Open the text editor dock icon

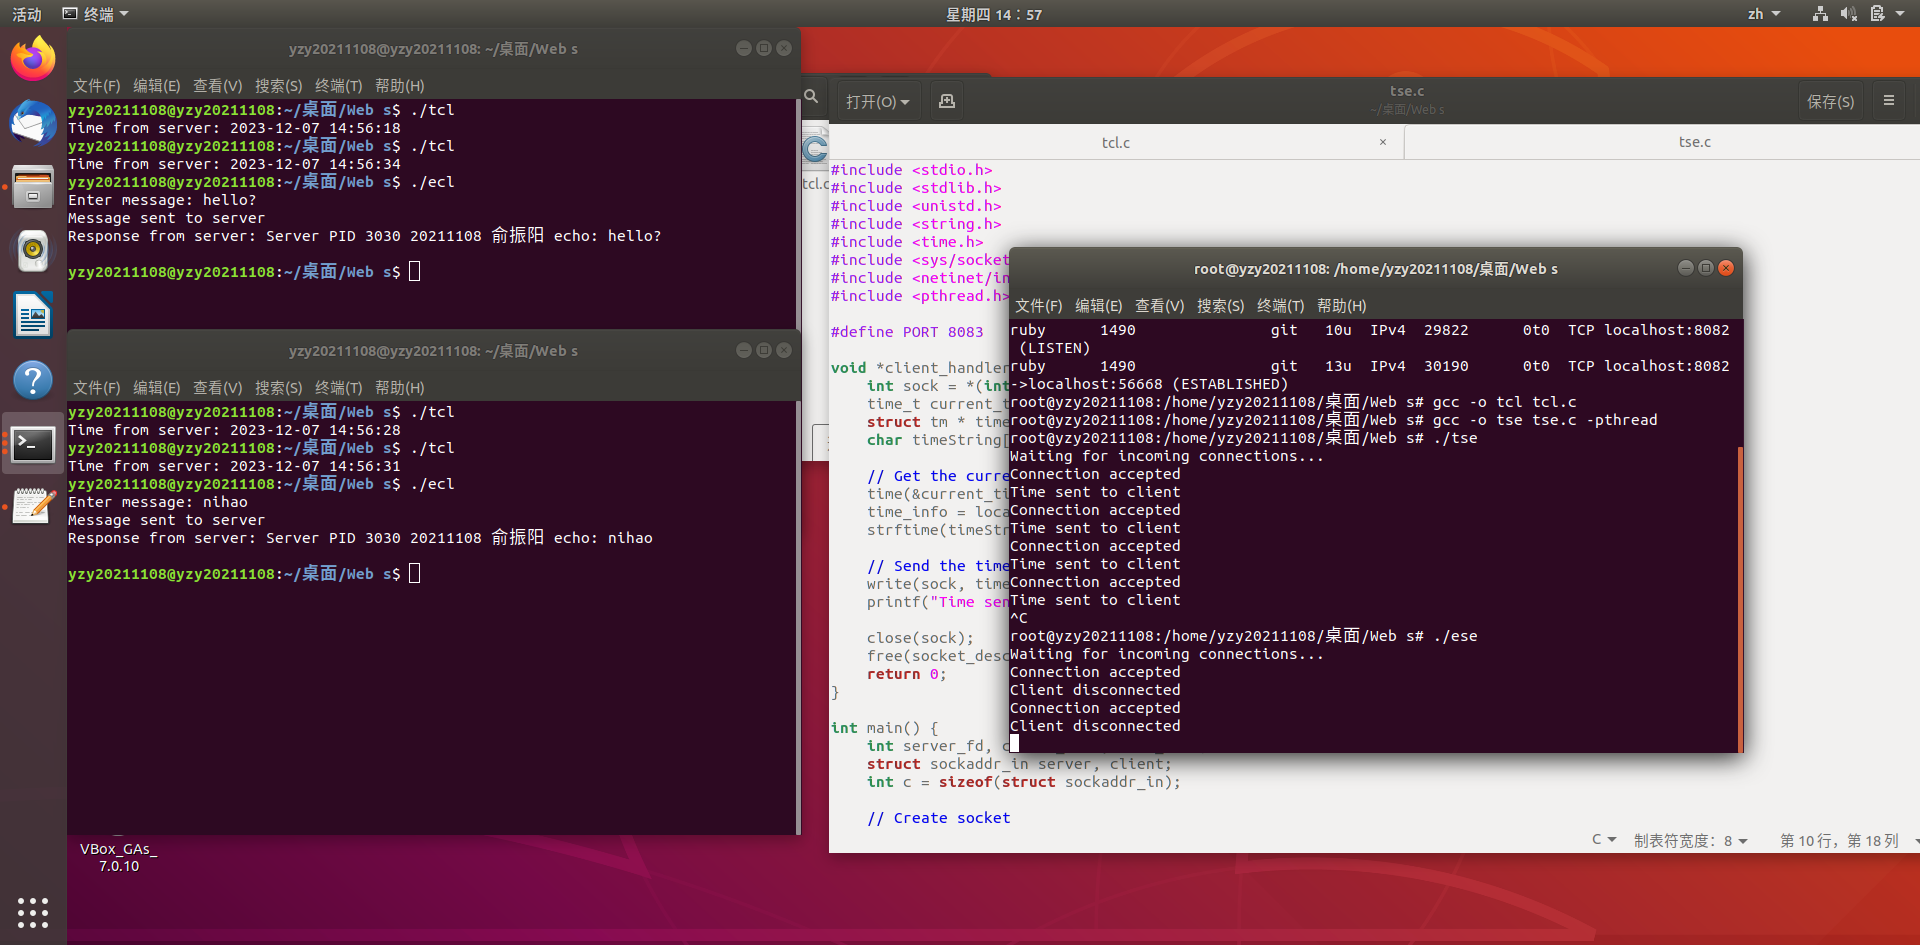[x=33, y=507]
